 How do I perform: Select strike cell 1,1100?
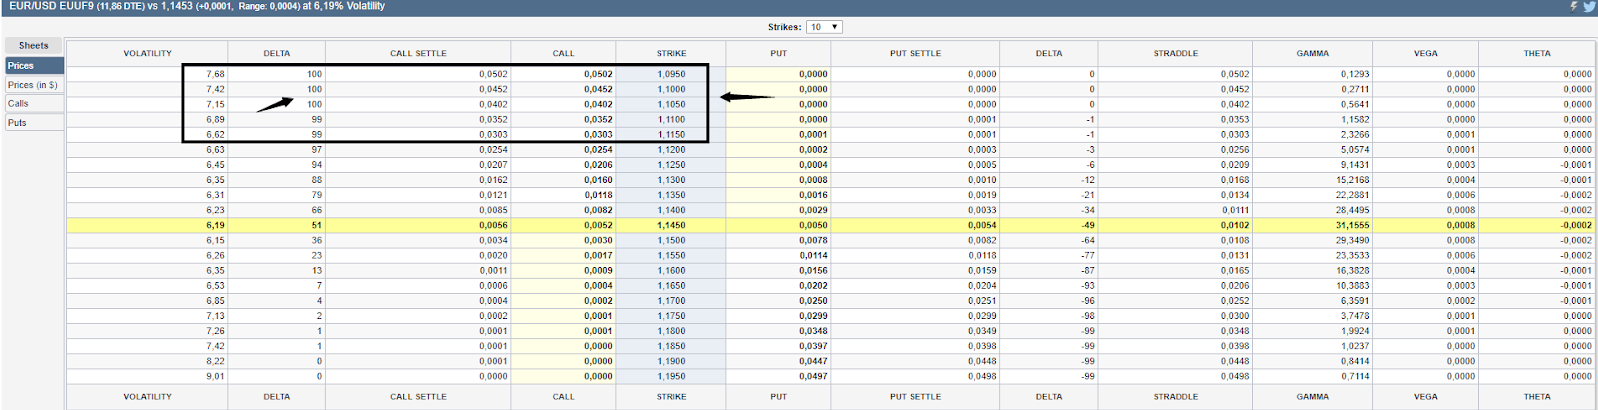671,119
